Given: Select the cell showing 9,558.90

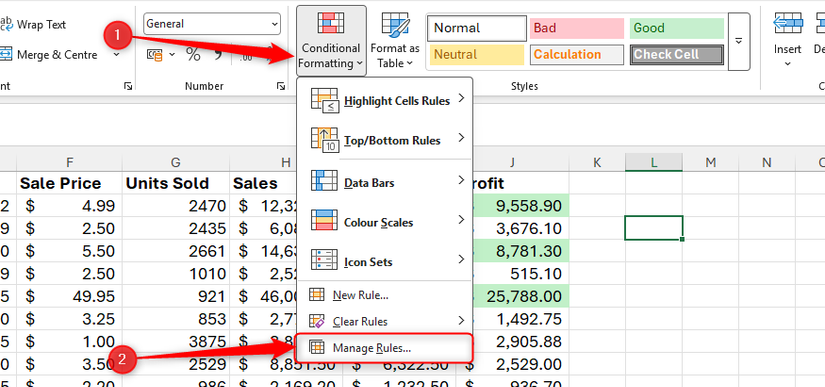Looking at the screenshot, I should pyautogui.click(x=521, y=206).
